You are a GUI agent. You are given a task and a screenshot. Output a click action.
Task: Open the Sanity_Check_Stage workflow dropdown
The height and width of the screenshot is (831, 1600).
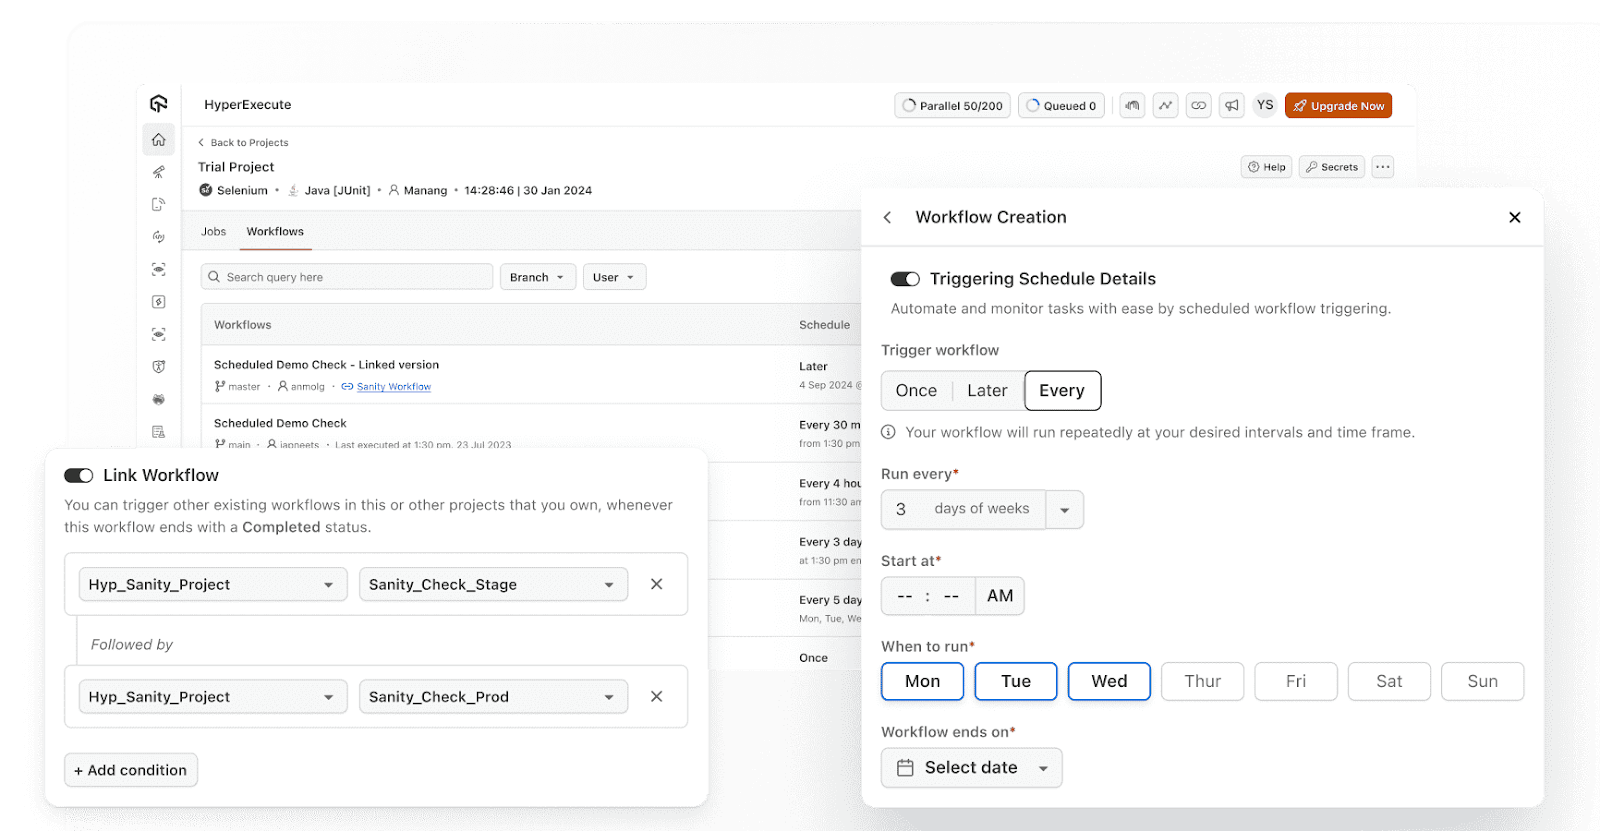493,584
